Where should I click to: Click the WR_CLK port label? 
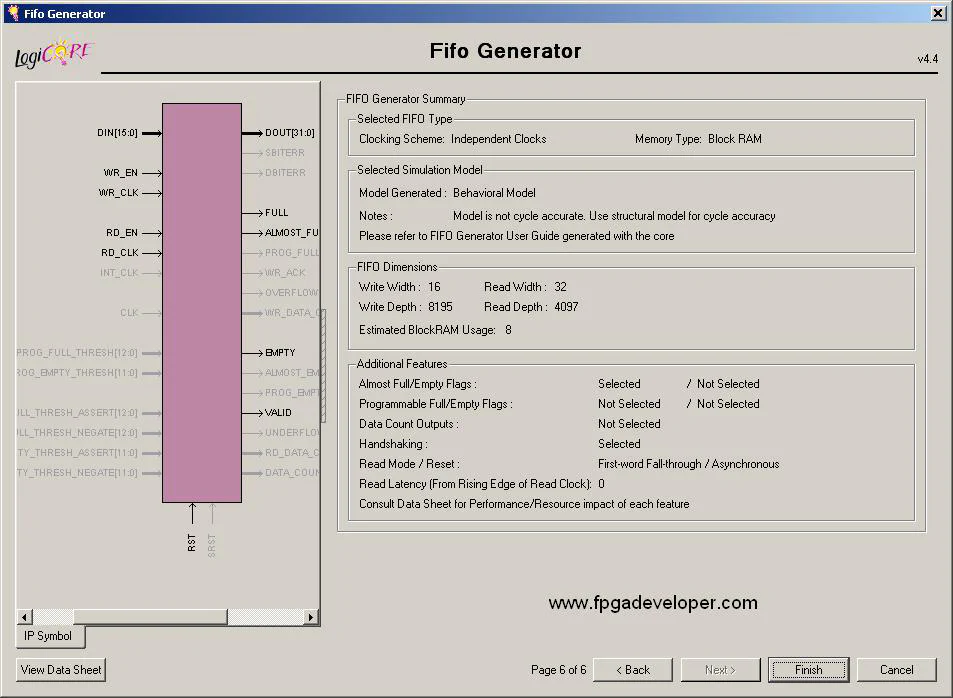tap(118, 193)
